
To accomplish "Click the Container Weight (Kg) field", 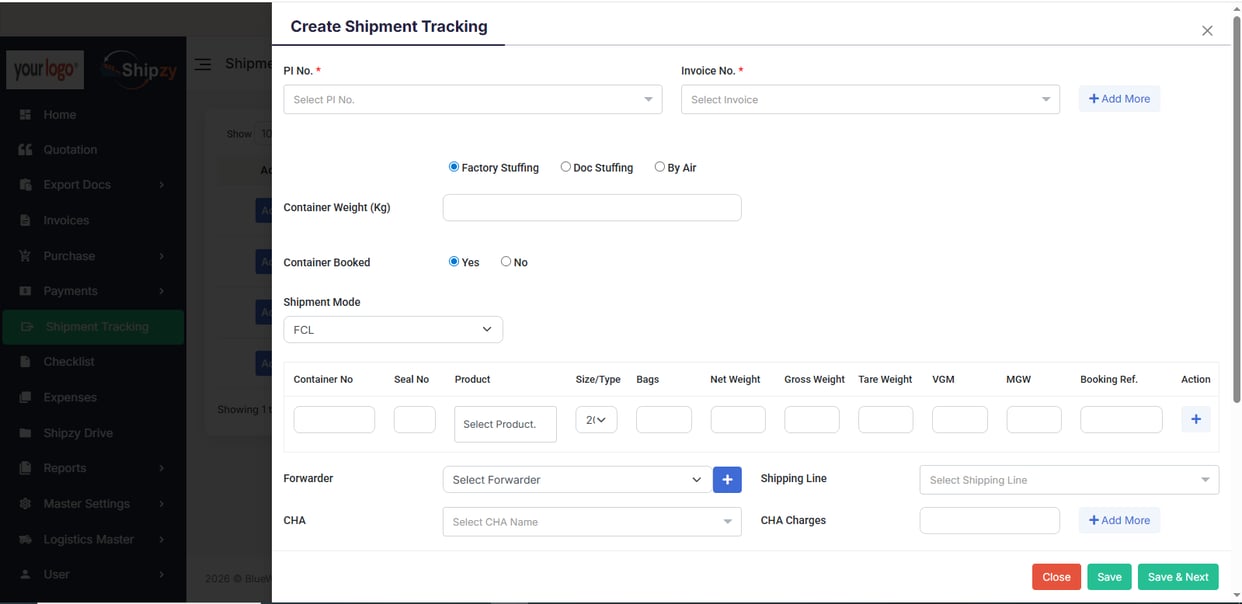I will point(592,208).
